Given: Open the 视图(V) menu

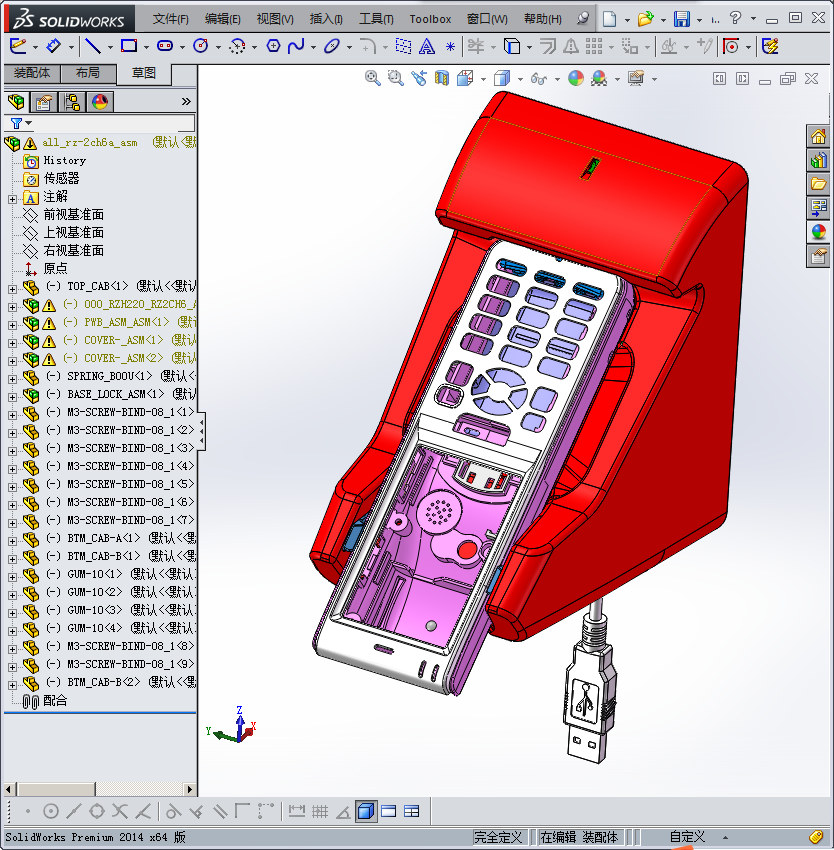Looking at the screenshot, I should coord(275,19).
